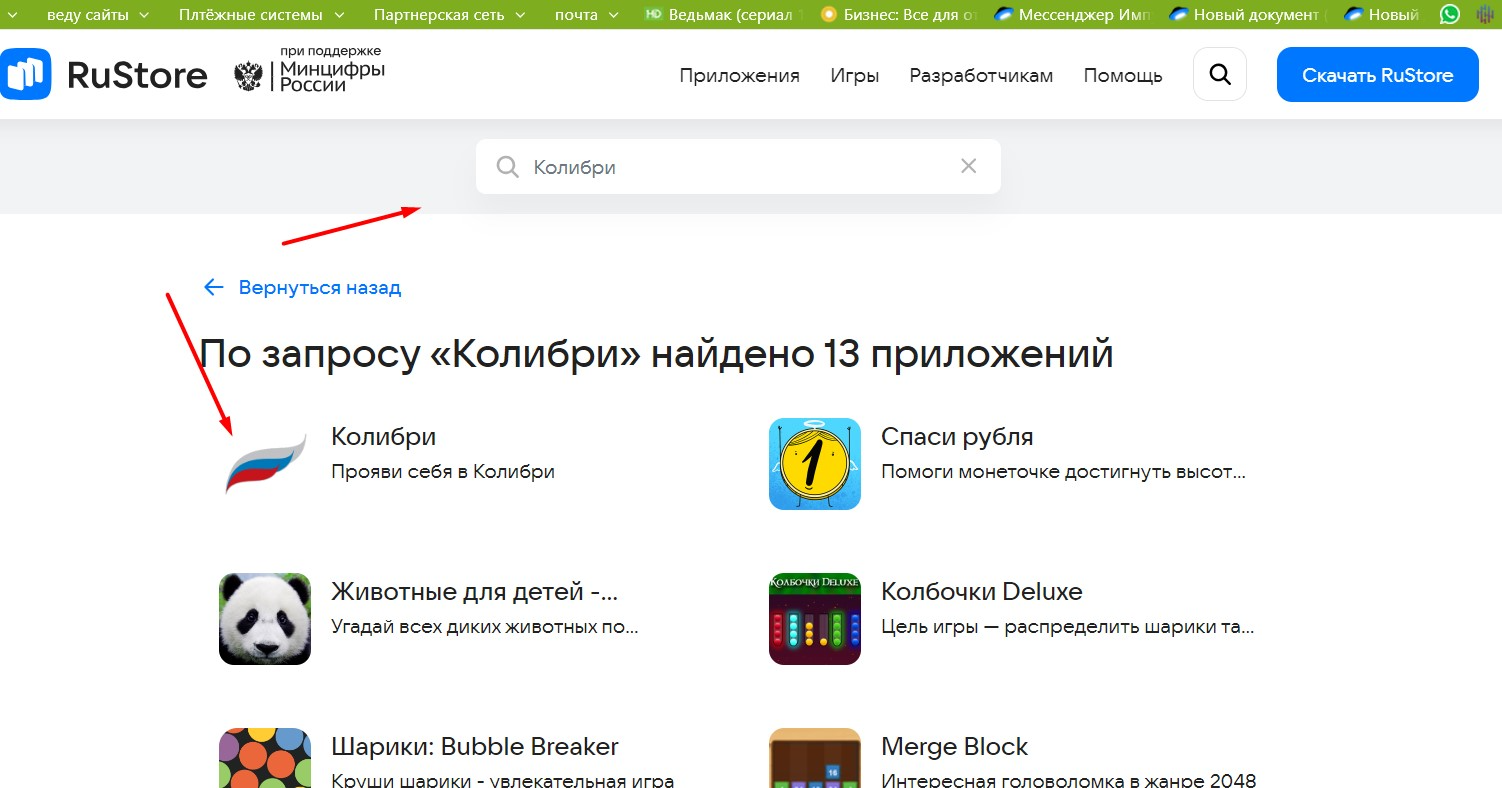Click the back arrow beside Вернуться назад

(x=213, y=288)
